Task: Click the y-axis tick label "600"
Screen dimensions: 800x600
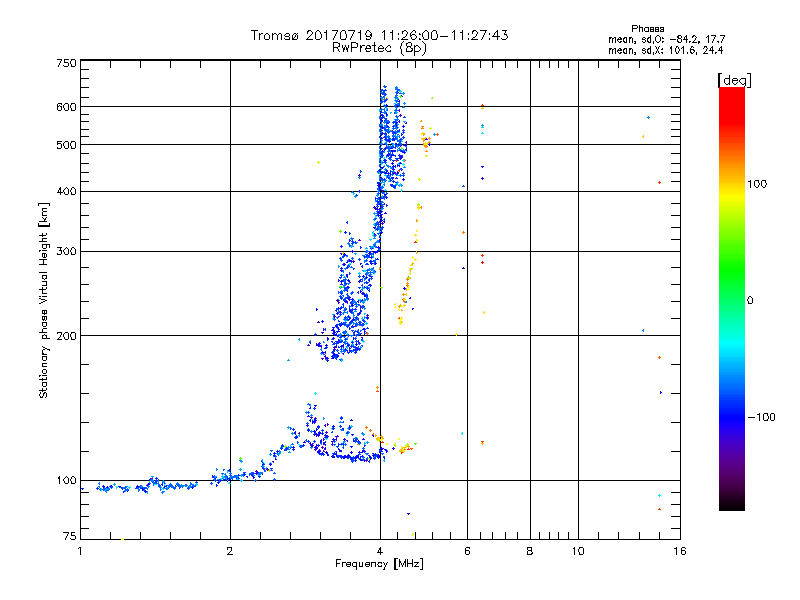Action: click(67, 107)
